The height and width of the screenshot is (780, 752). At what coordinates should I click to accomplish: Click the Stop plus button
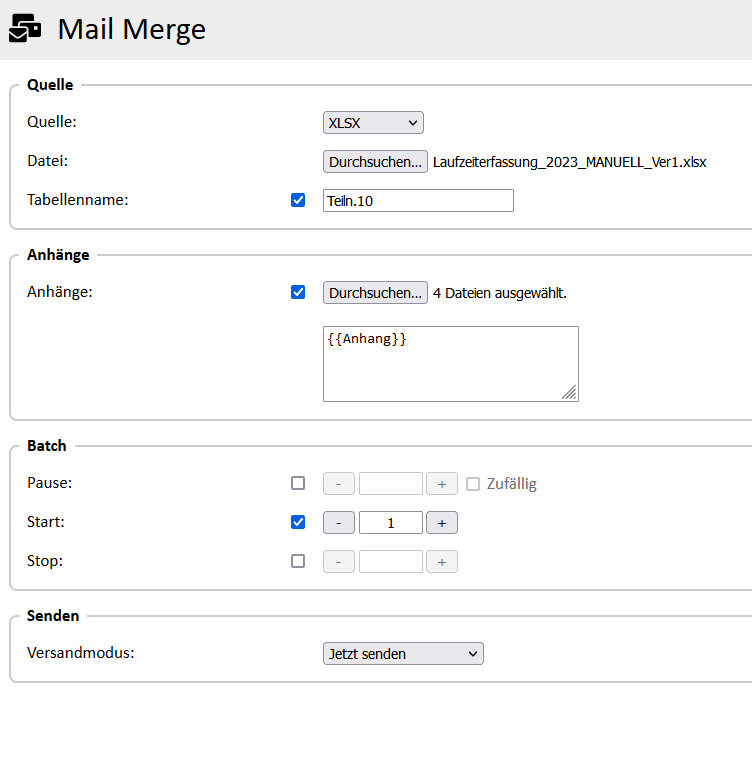(x=442, y=562)
